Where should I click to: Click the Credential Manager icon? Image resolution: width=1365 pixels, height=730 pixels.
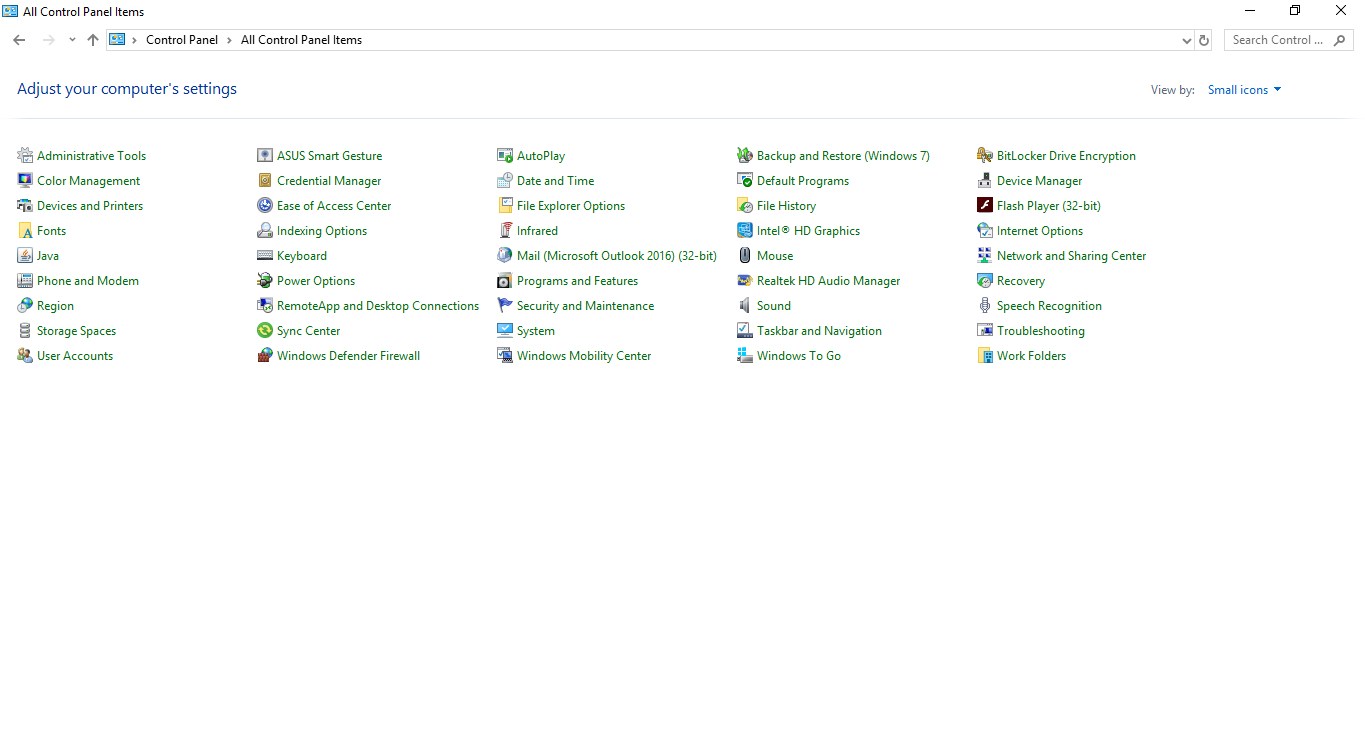pyautogui.click(x=265, y=180)
